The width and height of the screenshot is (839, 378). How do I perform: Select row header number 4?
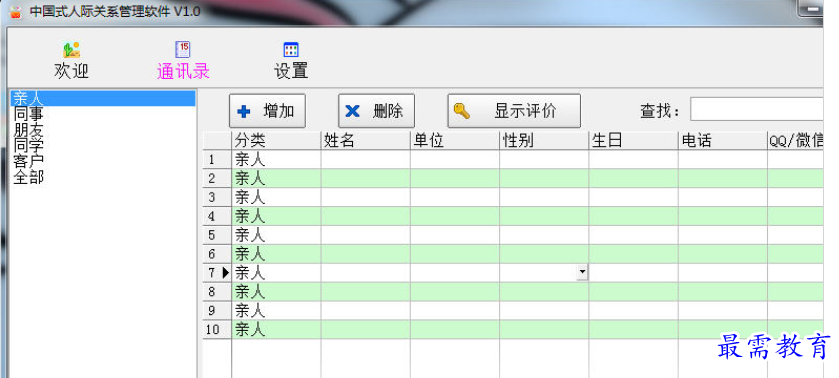[217, 216]
